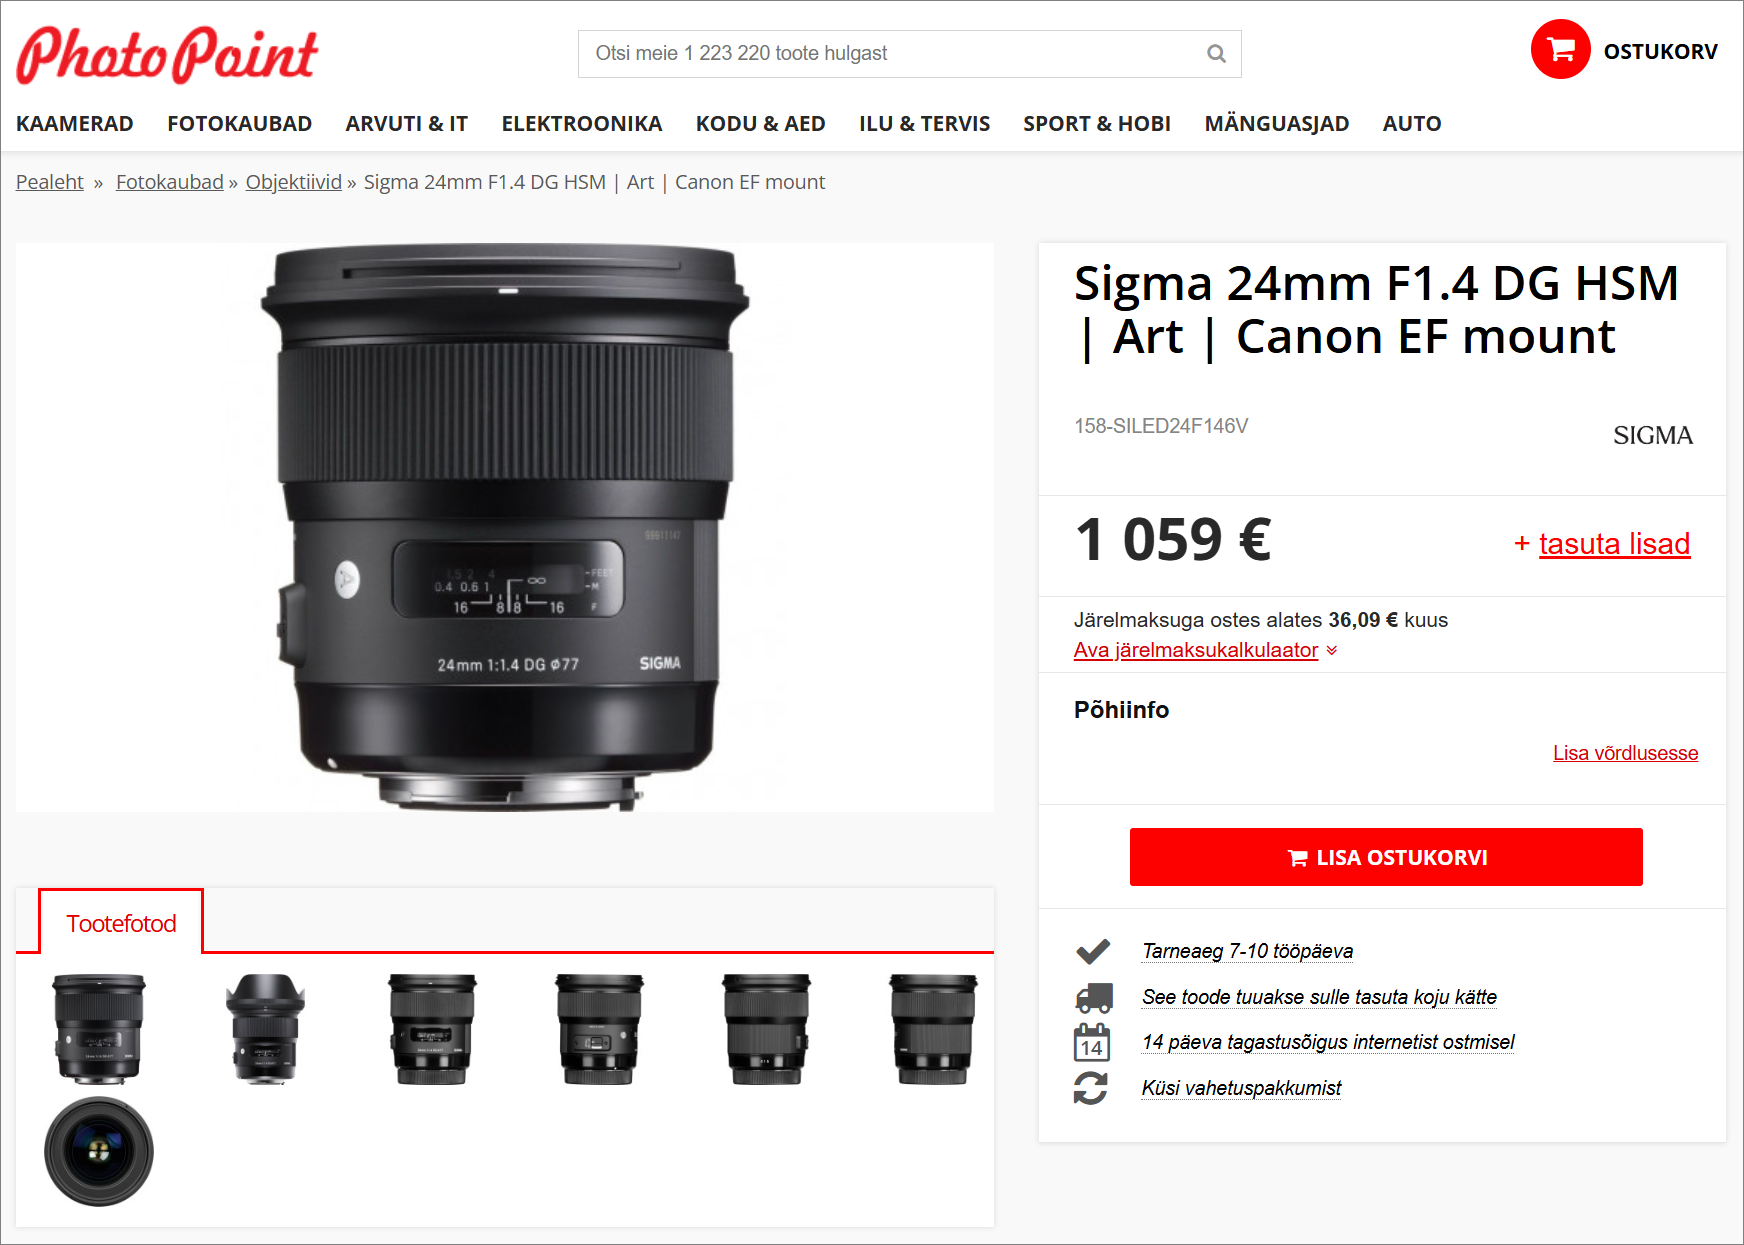Click the exchange arrows icon
The width and height of the screenshot is (1744, 1245).
(1091, 1088)
